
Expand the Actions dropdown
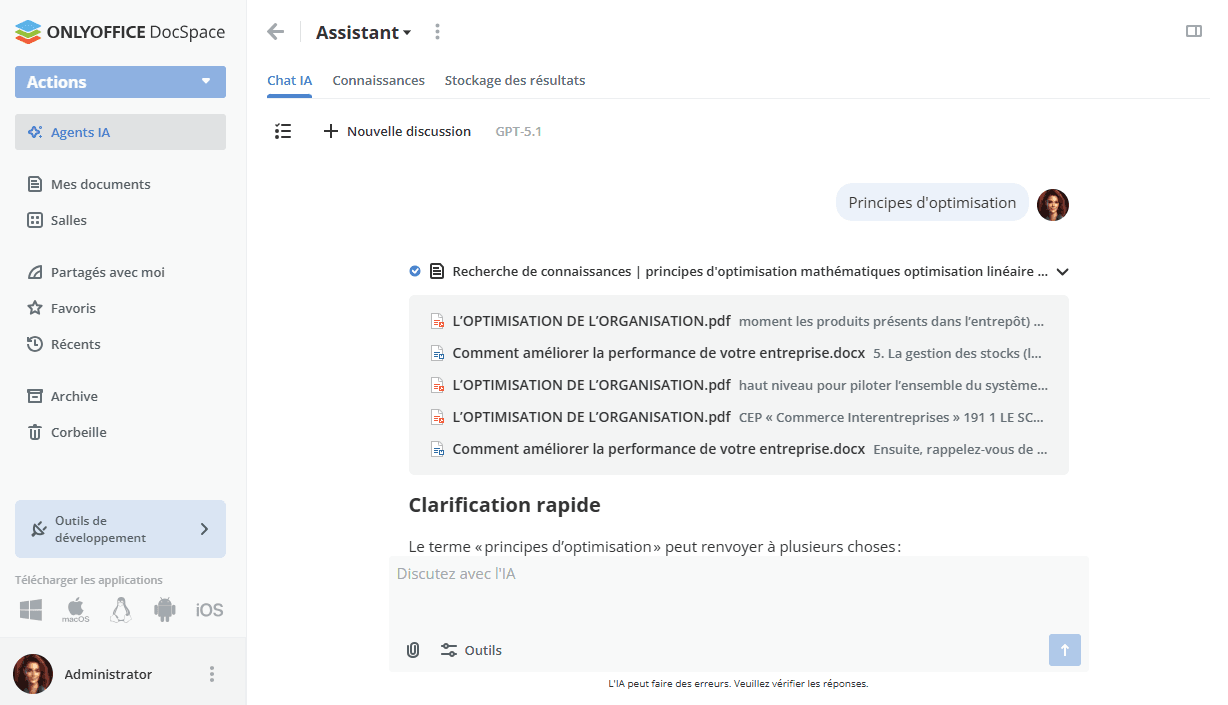click(206, 82)
